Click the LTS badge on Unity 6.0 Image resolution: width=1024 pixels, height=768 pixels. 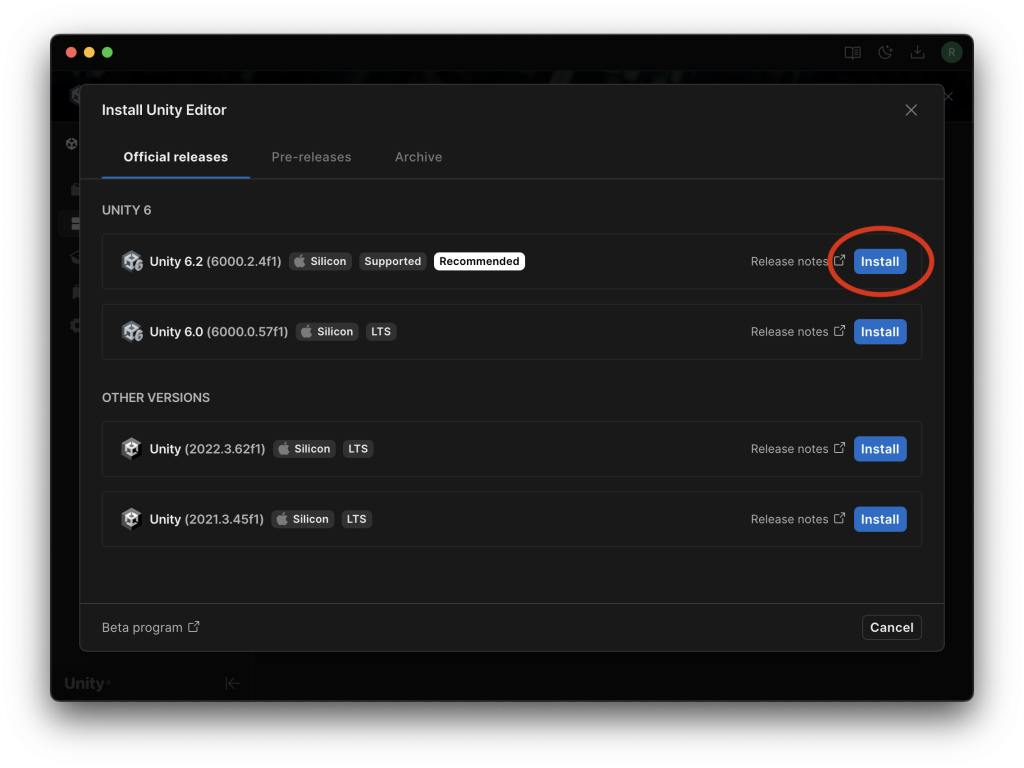(x=381, y=332)
